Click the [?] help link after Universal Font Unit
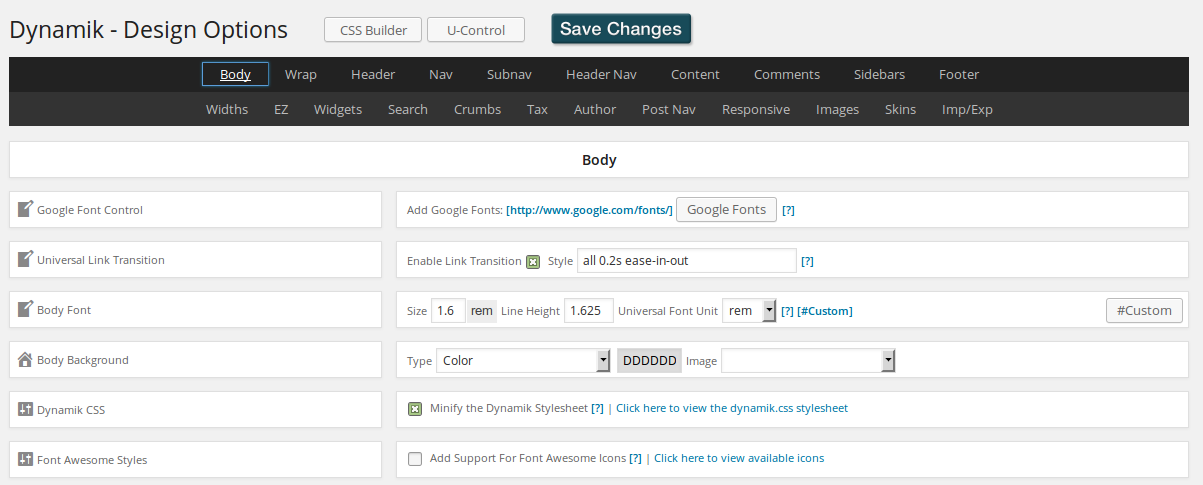This screenshot has height=485, width=1203. (788, 311)
